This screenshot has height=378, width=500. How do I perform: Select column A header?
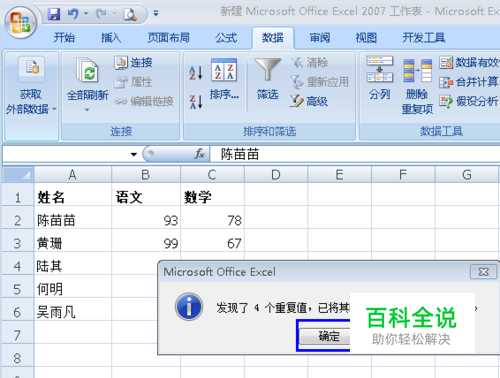click(x=72, y=175)
